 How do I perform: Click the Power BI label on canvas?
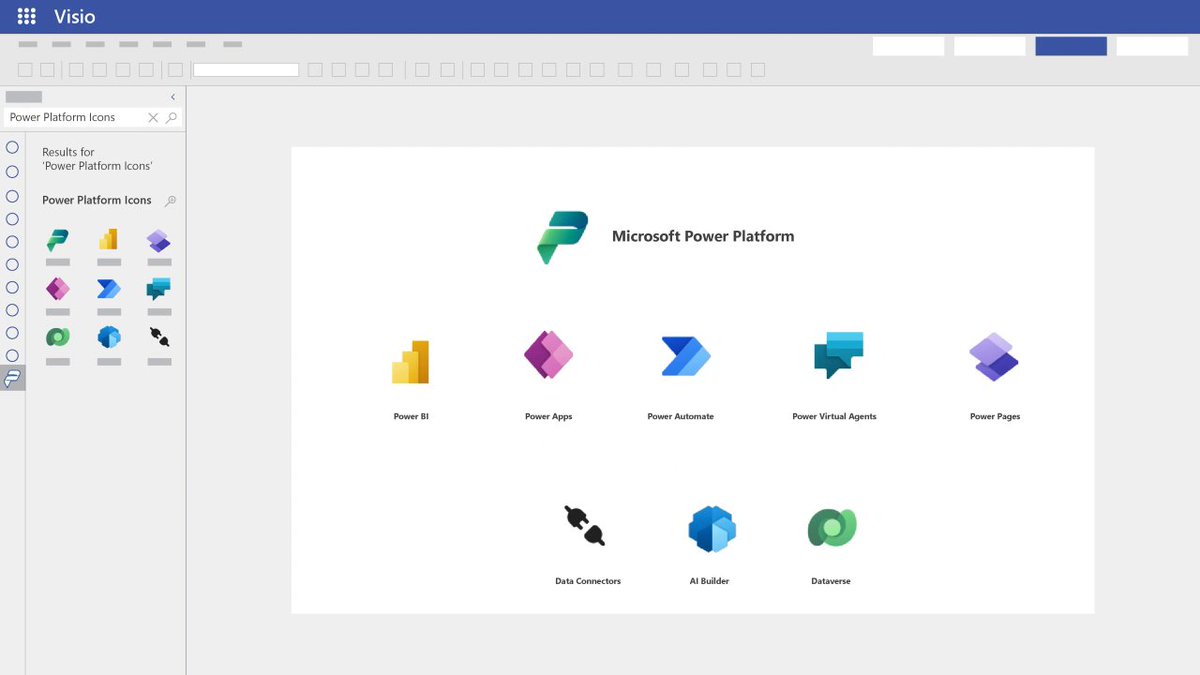(x=411, y=416)
